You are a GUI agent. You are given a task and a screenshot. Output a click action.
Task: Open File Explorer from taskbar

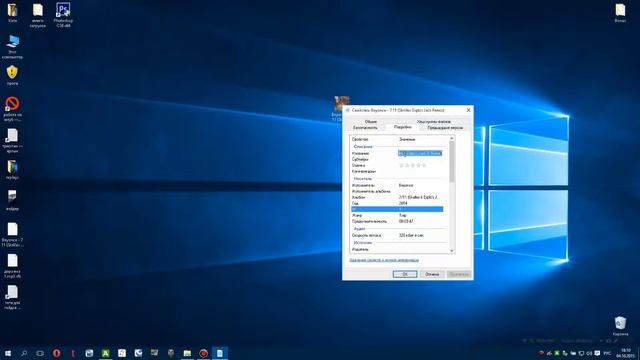[187, 353]
